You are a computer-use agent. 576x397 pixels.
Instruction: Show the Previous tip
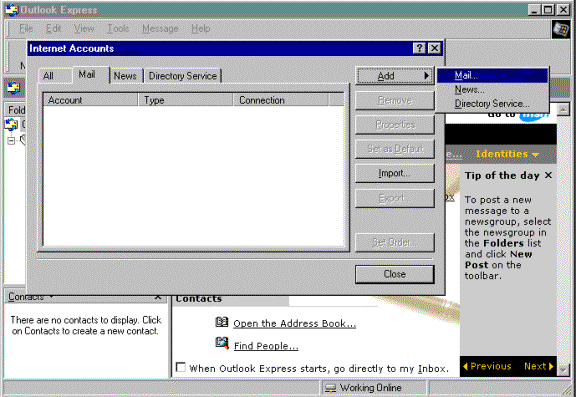point(487,366)
